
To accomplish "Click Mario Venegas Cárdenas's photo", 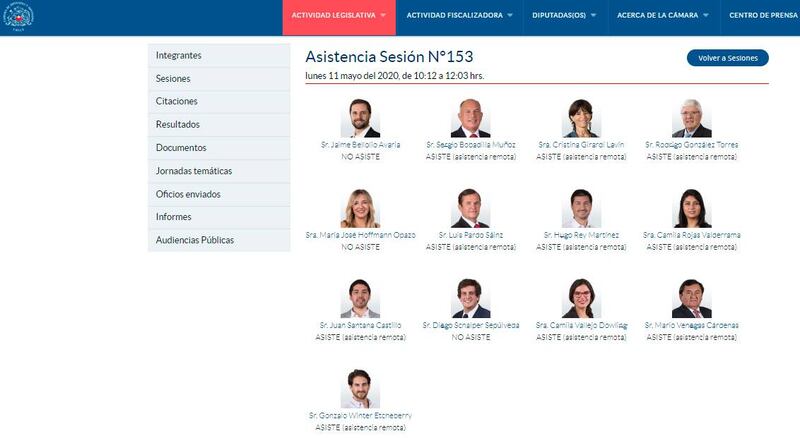I will point(691,299).
